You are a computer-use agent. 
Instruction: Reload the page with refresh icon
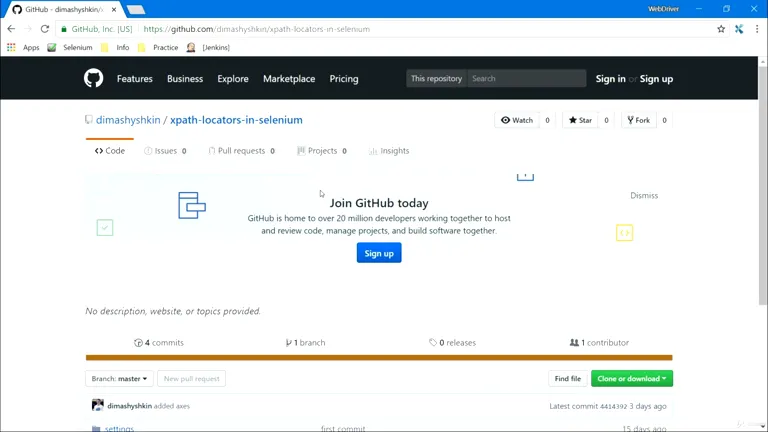click(45, 29)
